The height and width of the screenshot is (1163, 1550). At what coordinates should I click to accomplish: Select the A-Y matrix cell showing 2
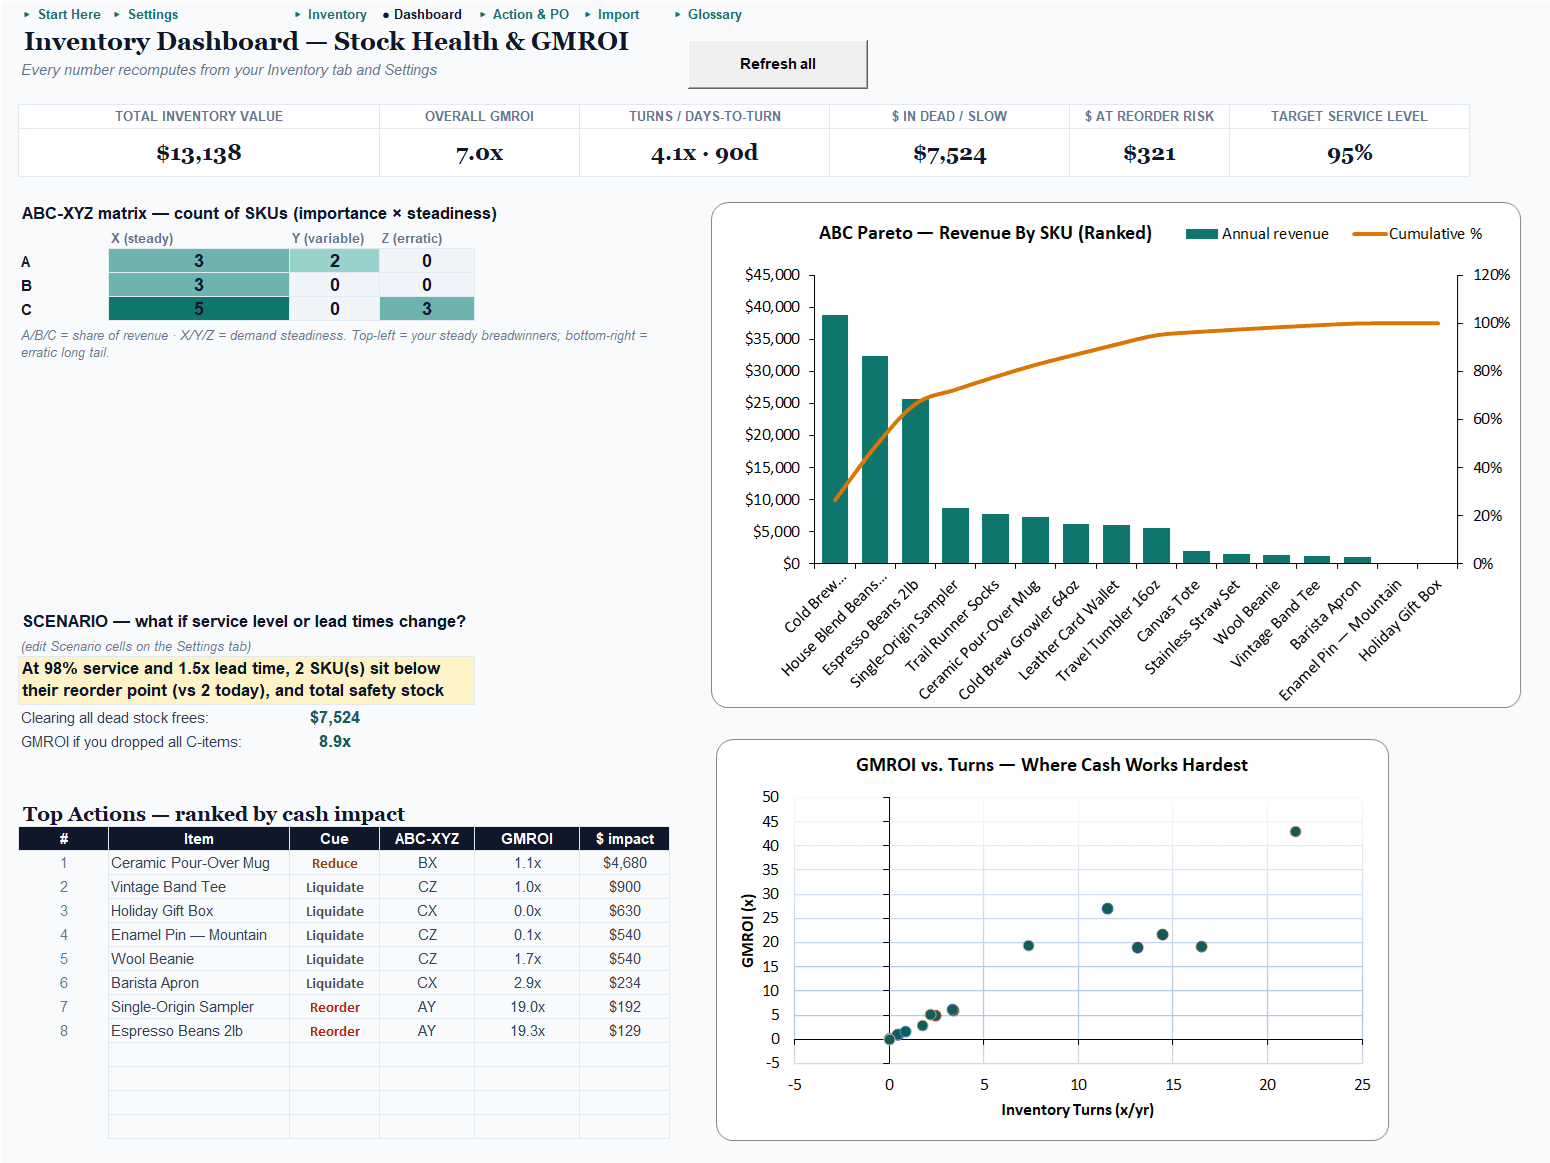coord(335,261)
